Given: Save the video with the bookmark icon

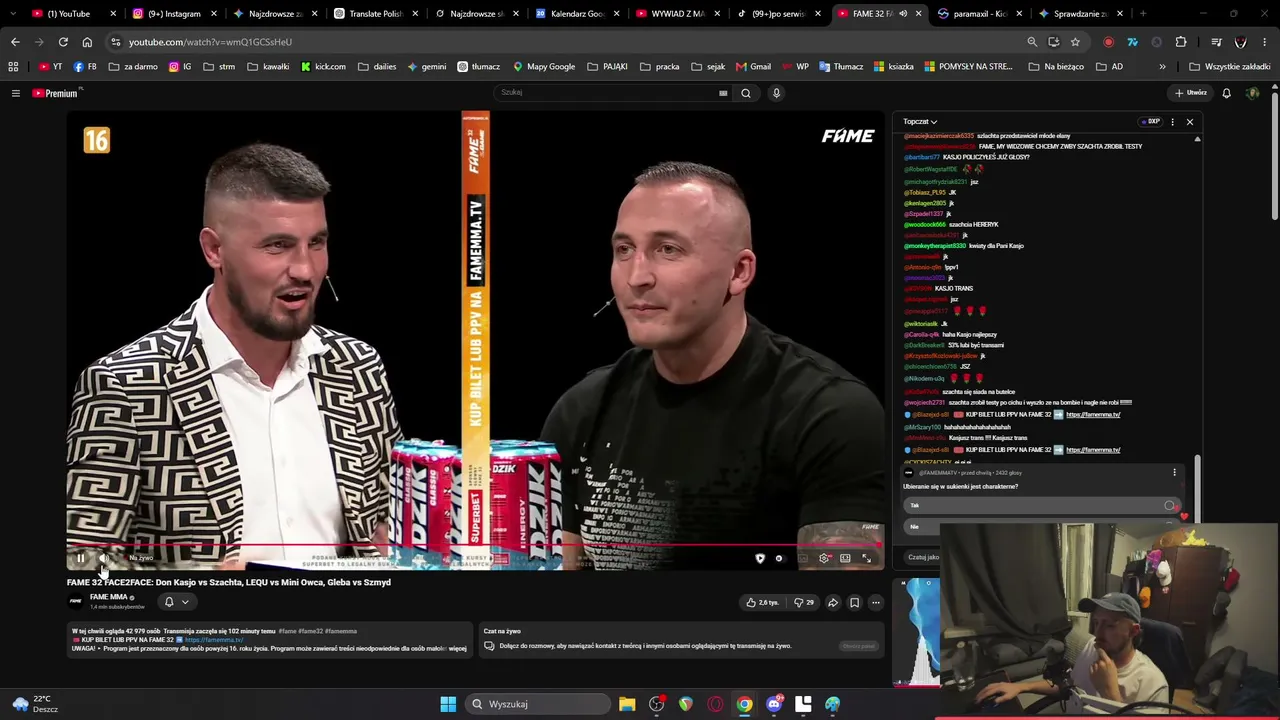Looking at the screenshot, I should point(854,602).
